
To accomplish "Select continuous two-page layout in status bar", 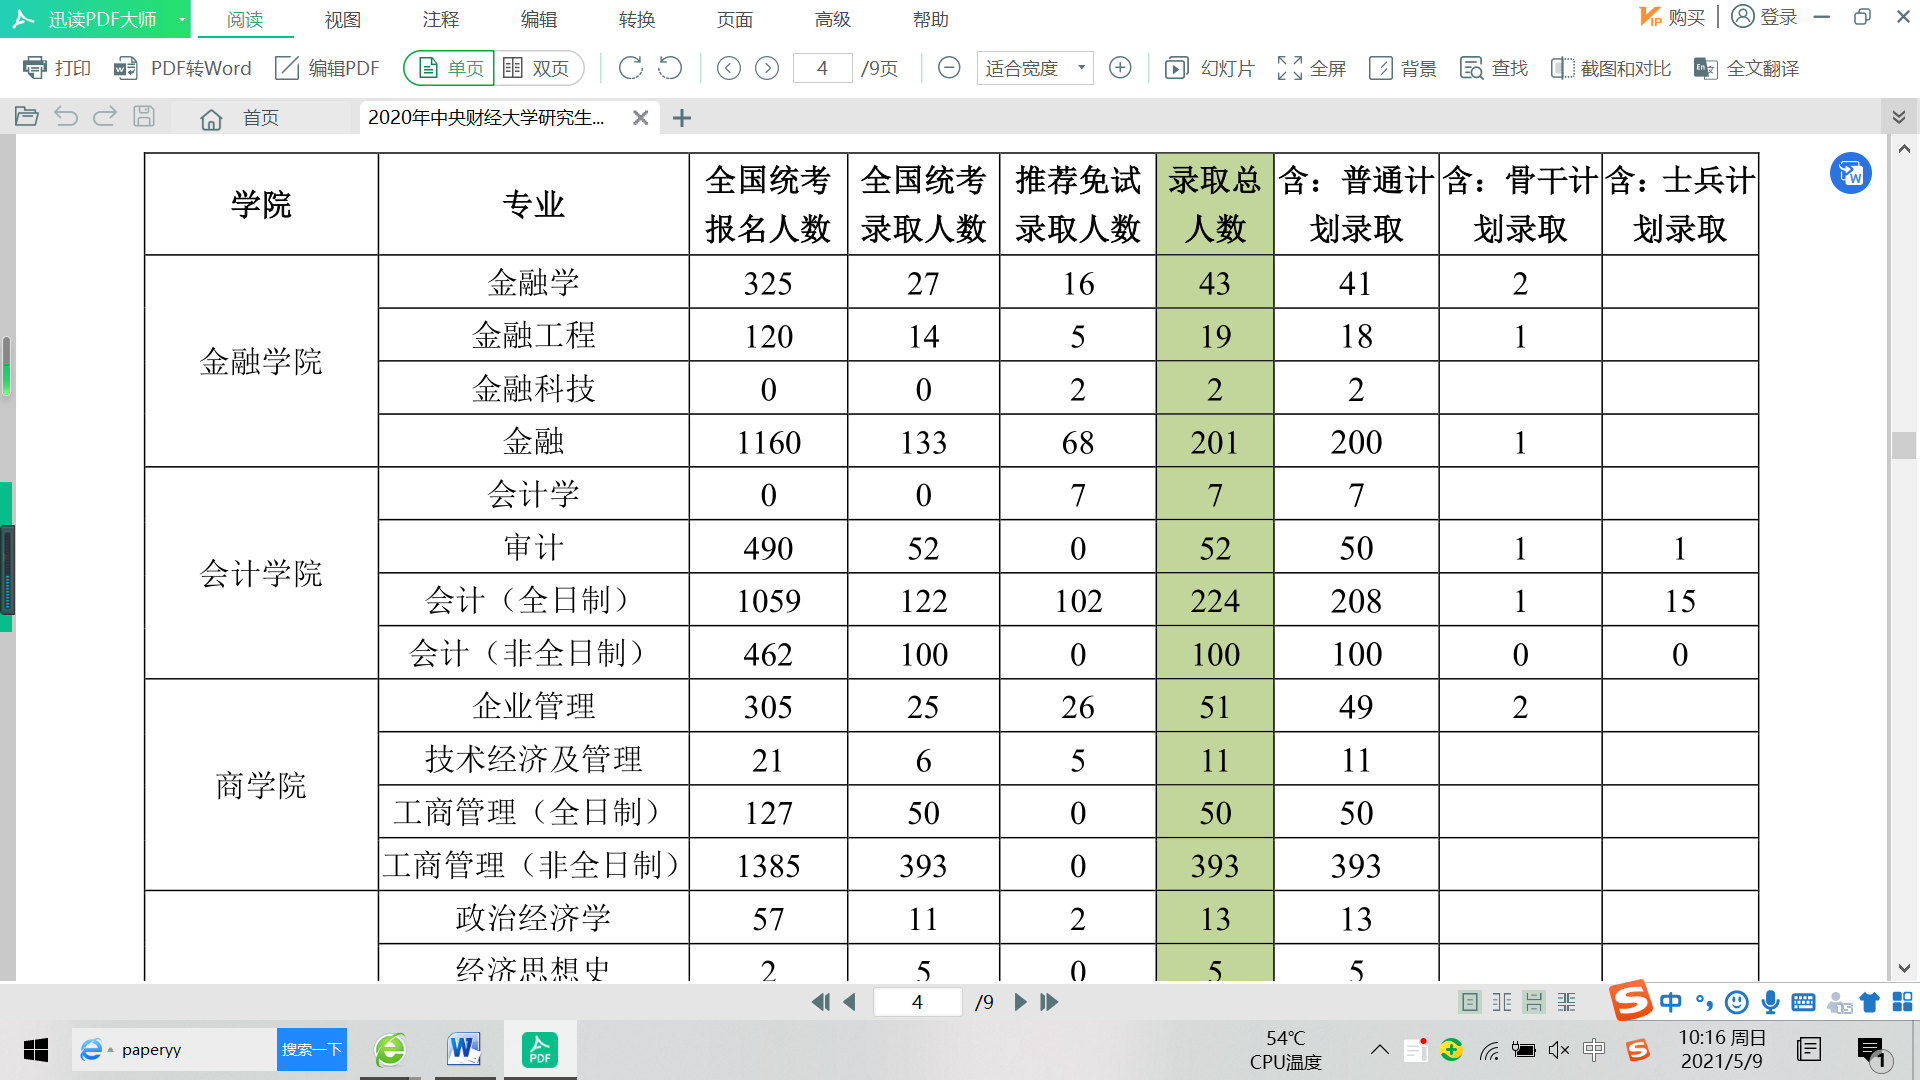I will point(1567,1002).
